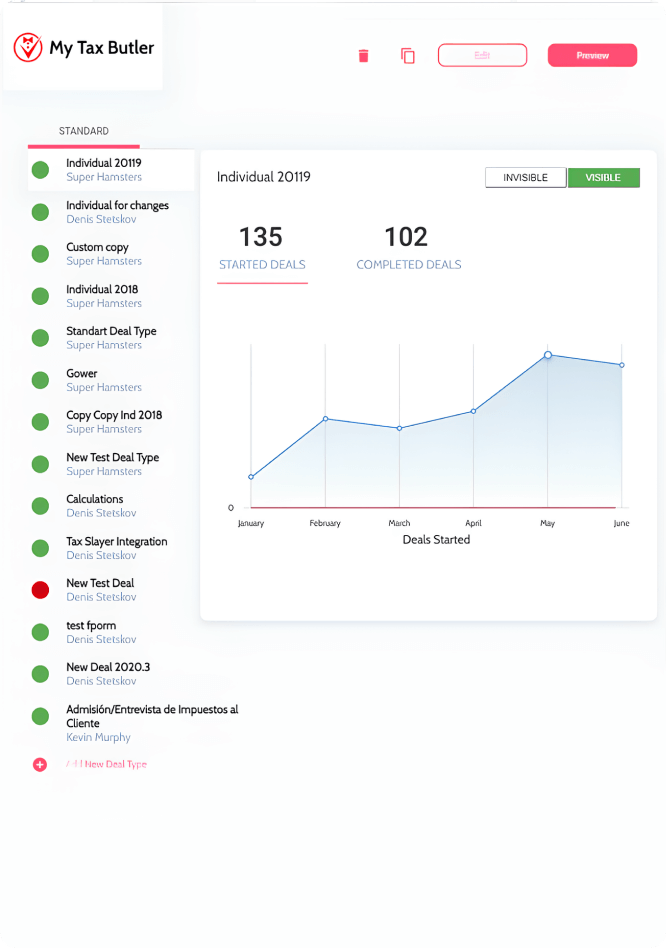Click the Individual 20119 panel heading
Image resolution: width=666 pixels, height=948 pixels.
coord(263,177)
